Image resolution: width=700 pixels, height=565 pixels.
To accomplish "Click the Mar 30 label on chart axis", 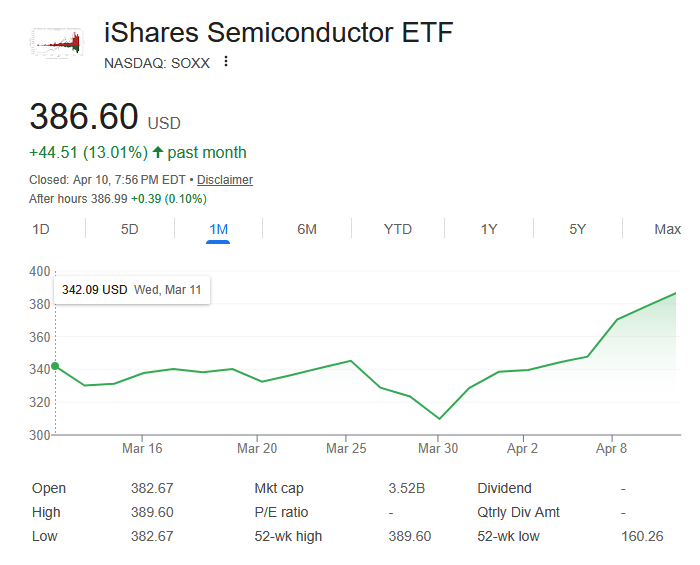I will point(438,449).
